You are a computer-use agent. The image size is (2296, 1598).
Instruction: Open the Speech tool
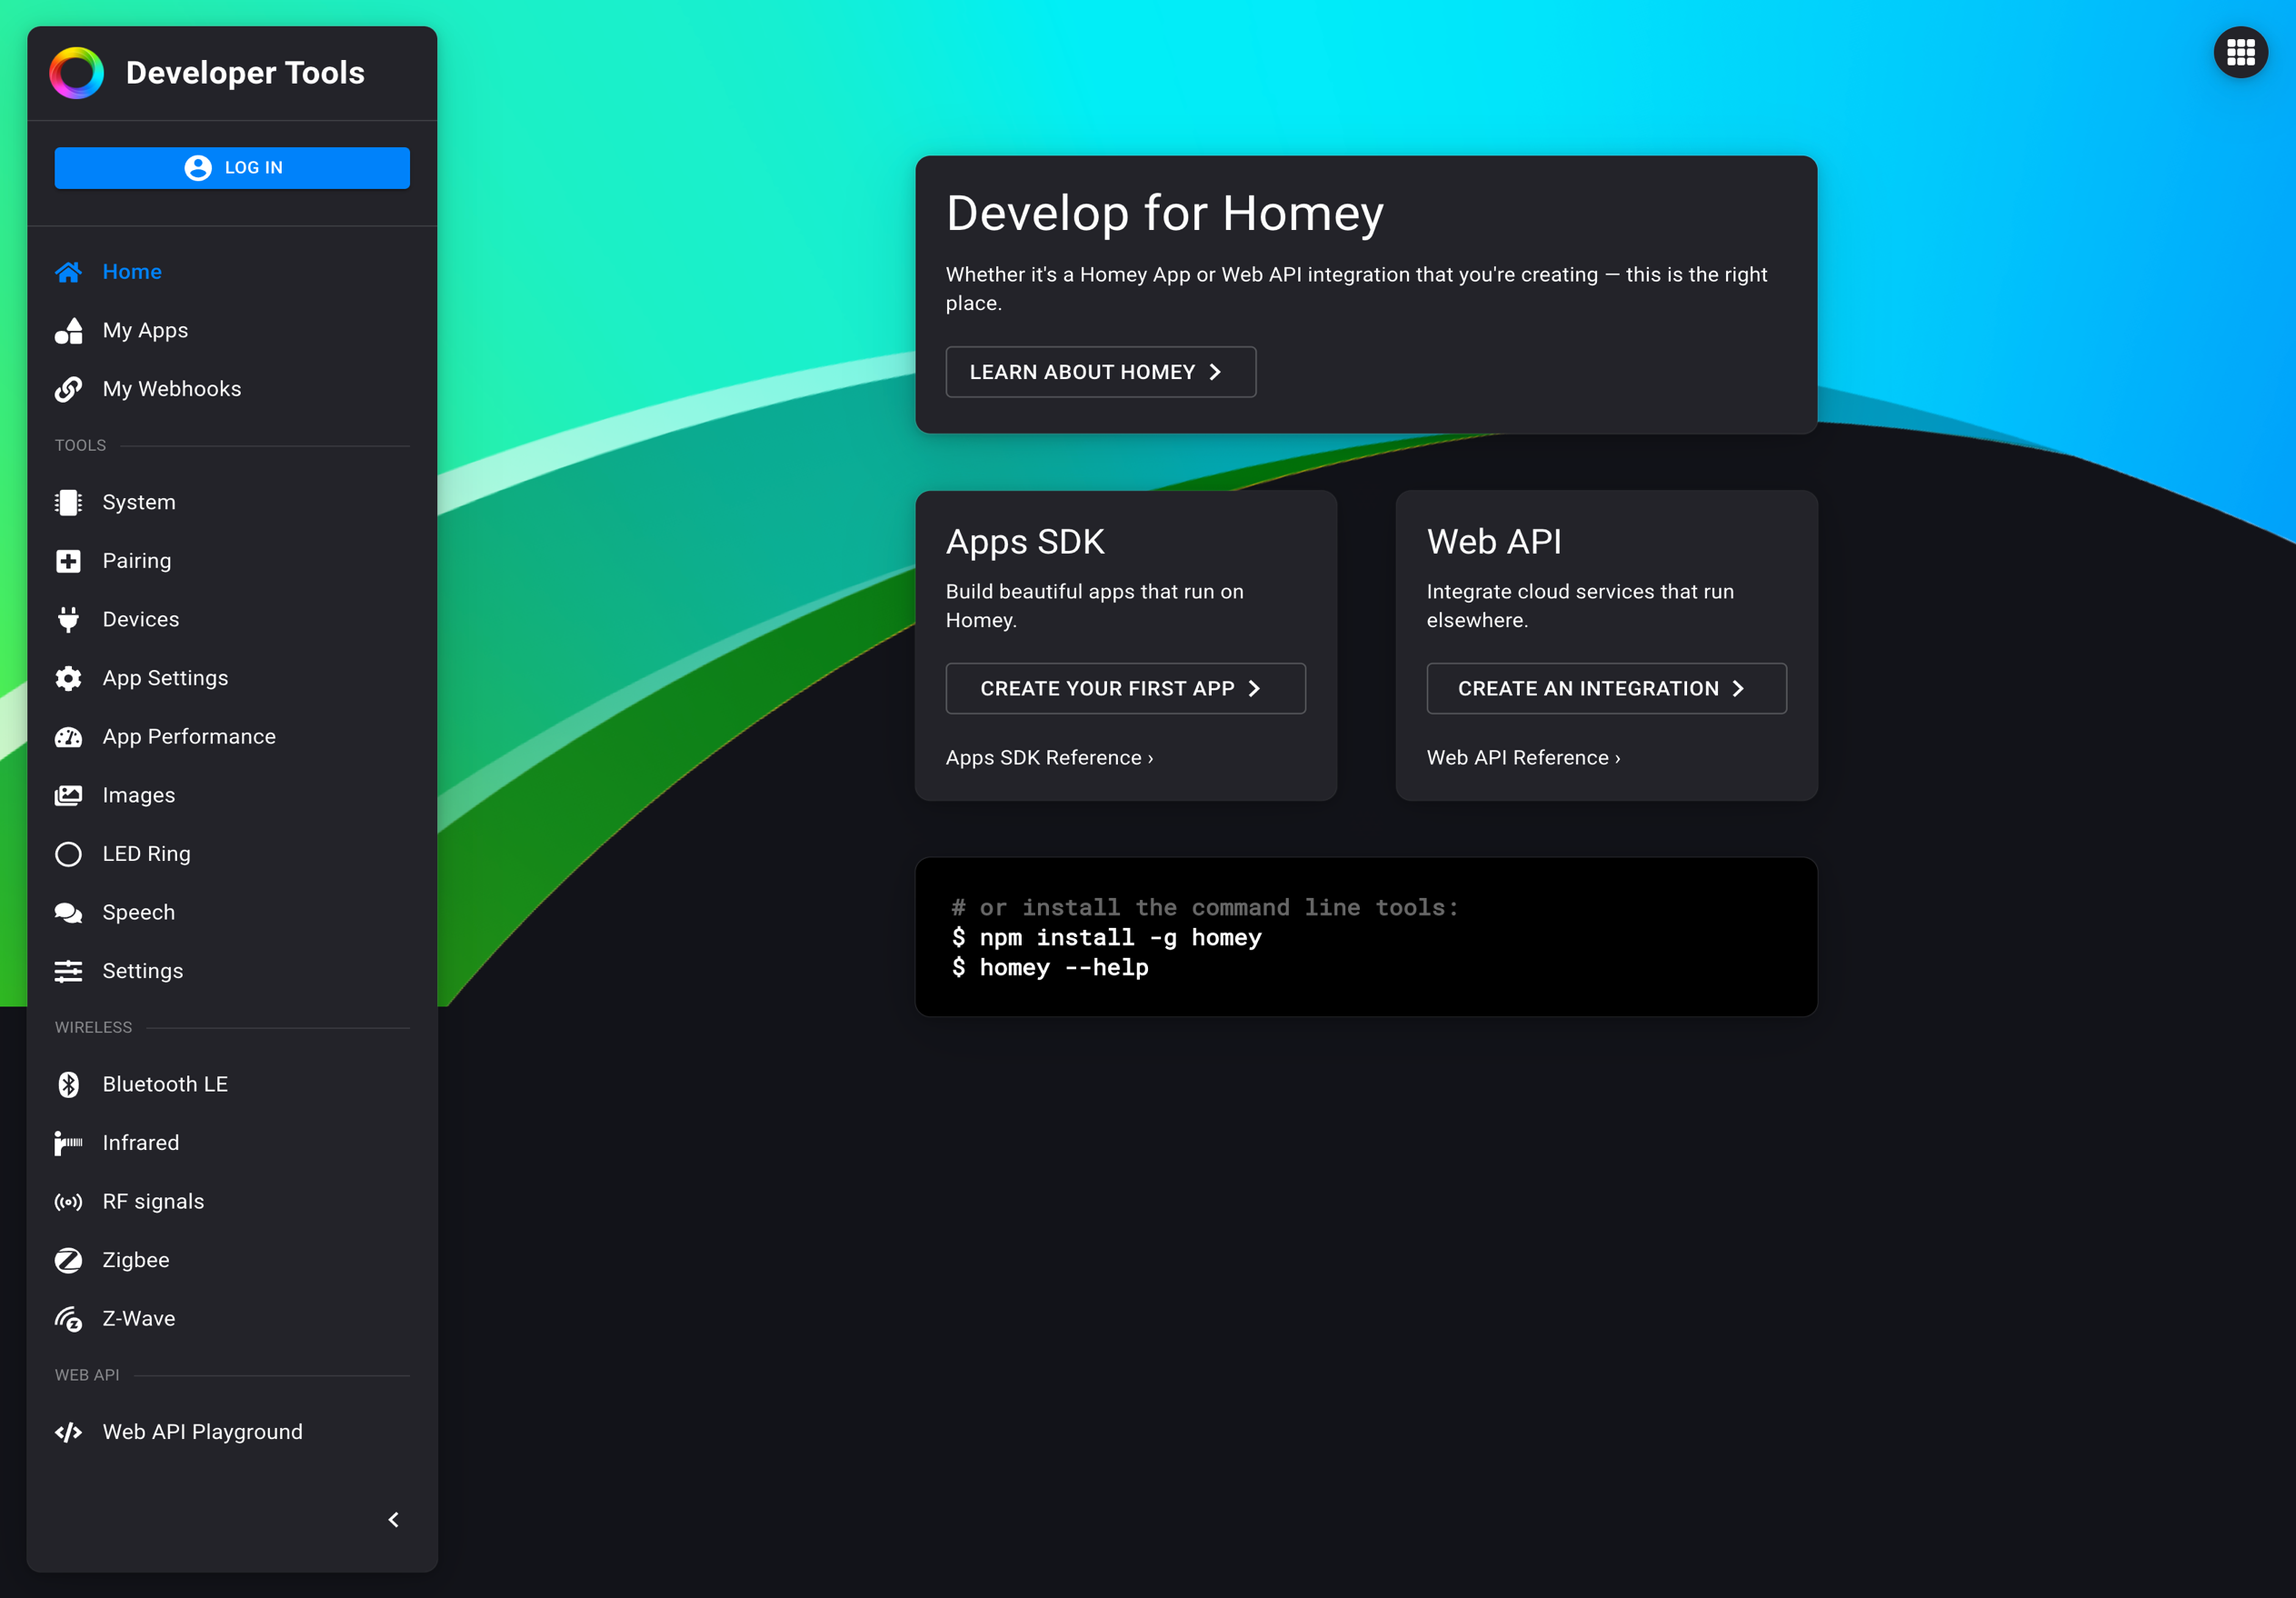[x=232, y=913]
